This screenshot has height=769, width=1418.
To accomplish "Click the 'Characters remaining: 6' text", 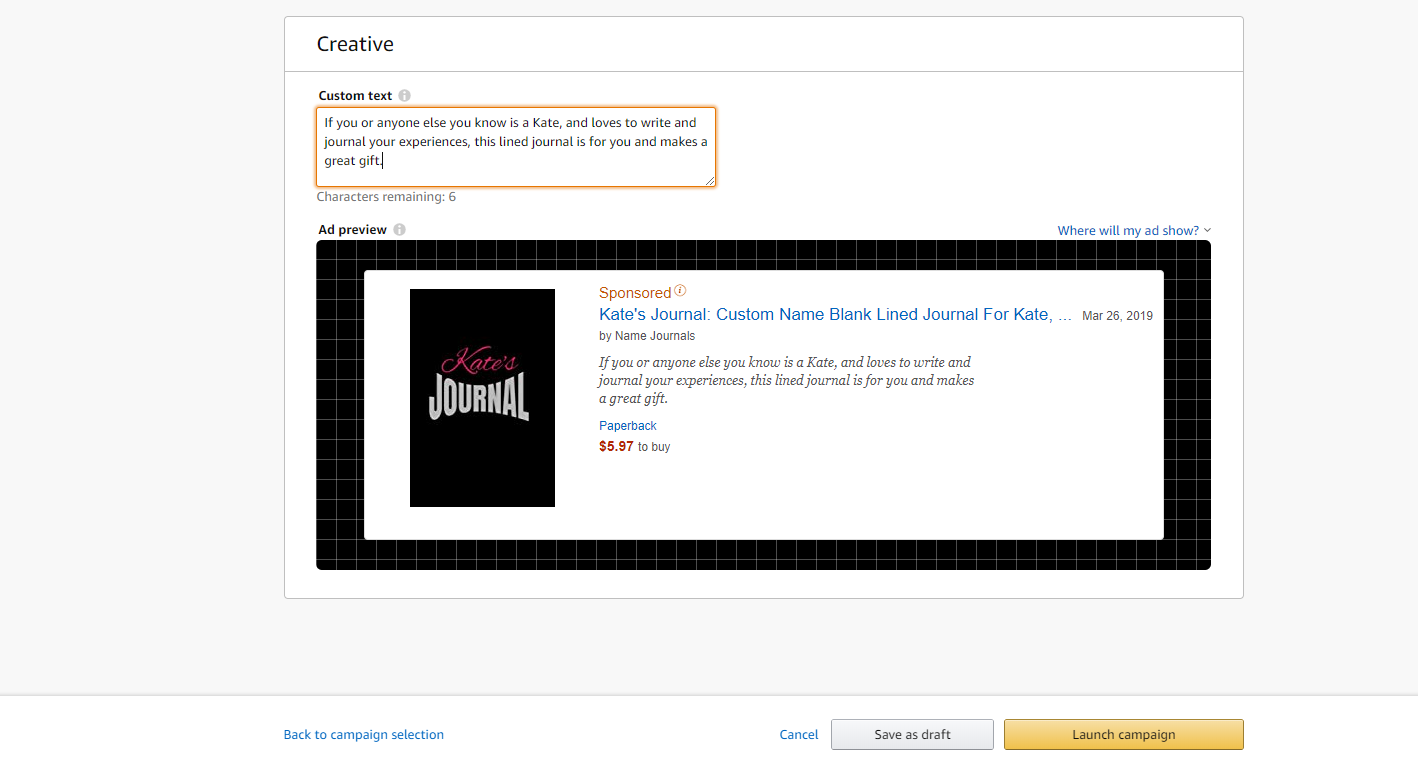I will (x=386, y=197).
